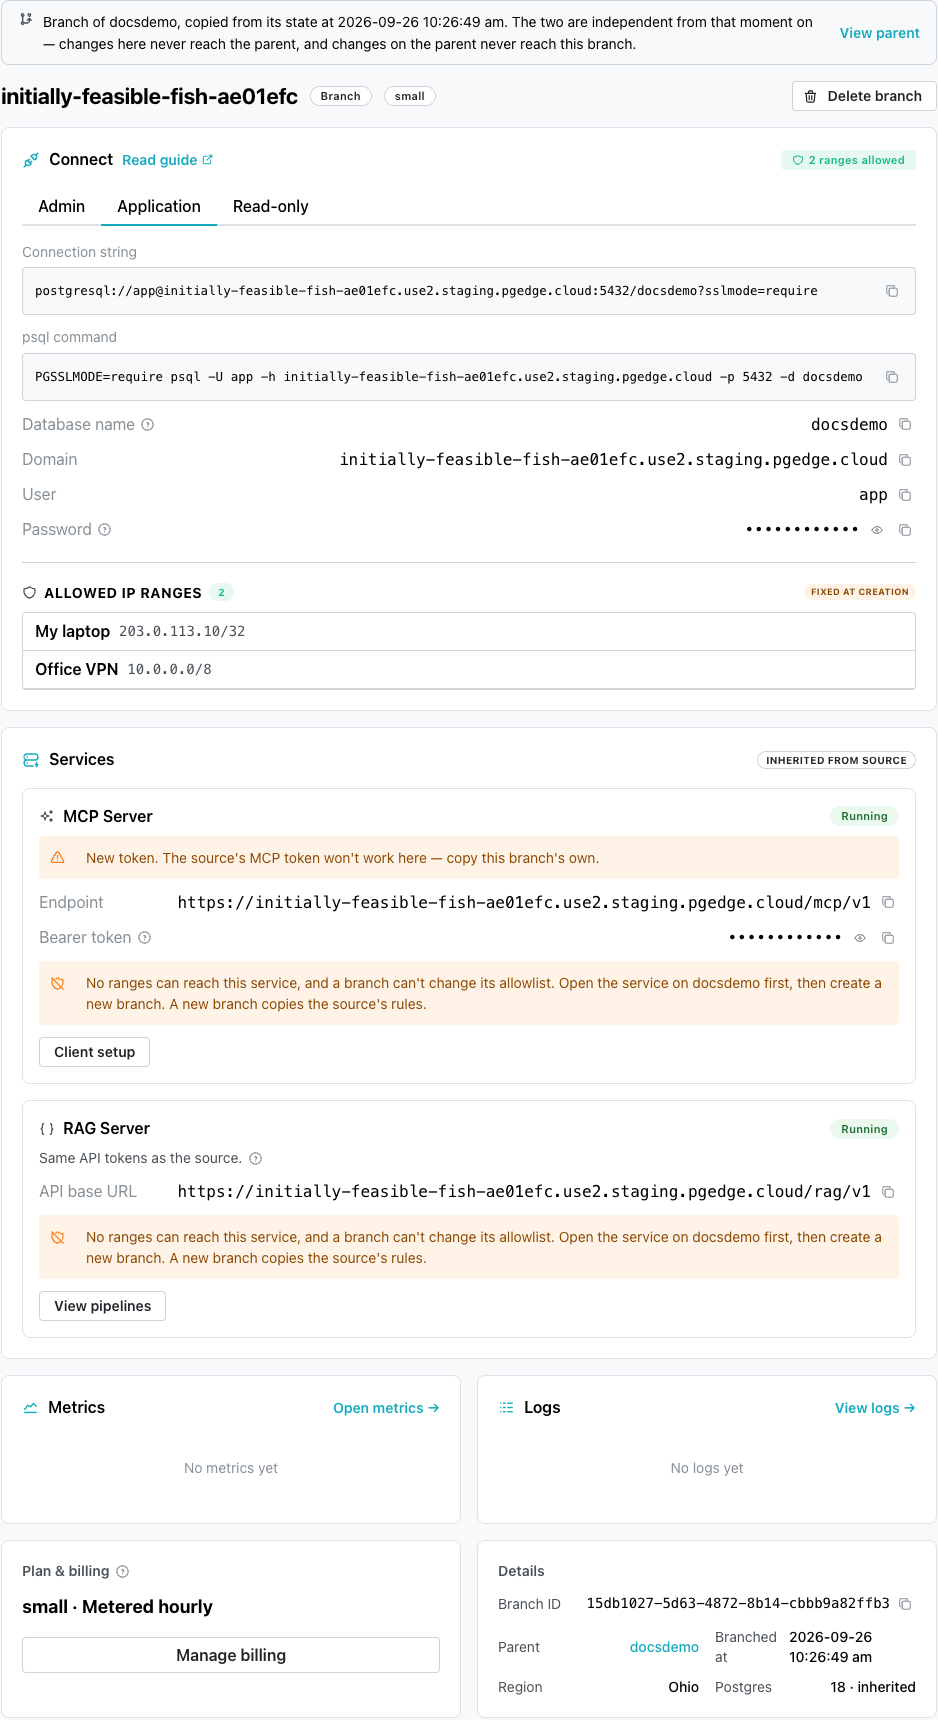Copy the RAG API base URL
The width and height of the screenshot is (938, 1720).
click(888, 1192)
